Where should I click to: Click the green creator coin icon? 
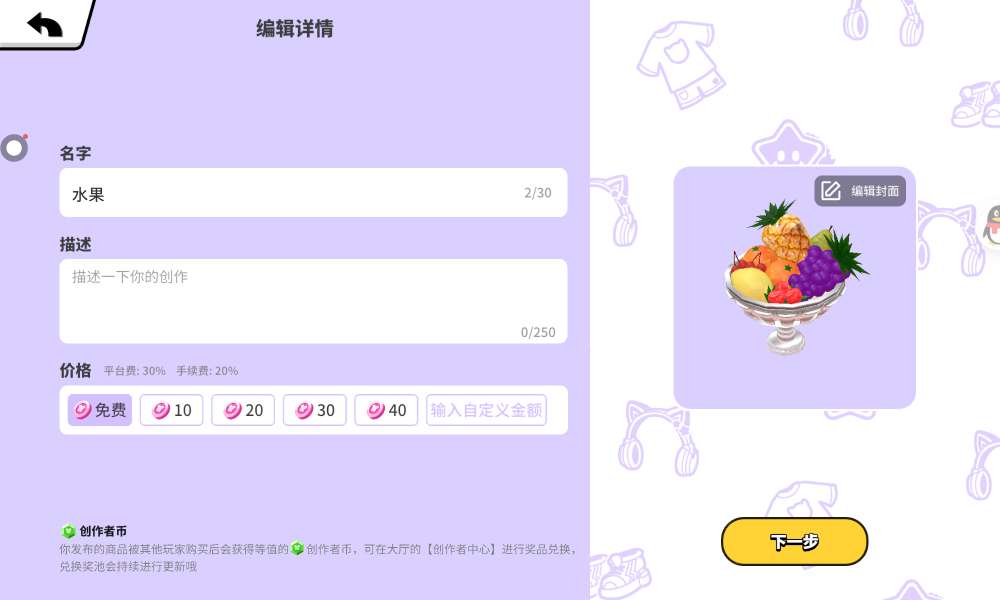pyautogui.click(x=68, y=531)
